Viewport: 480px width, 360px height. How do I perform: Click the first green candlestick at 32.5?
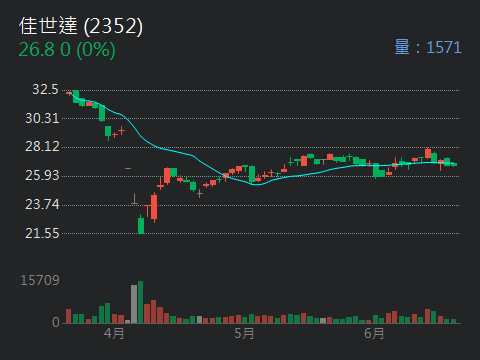pyautogui.click(x=76, y=96)
